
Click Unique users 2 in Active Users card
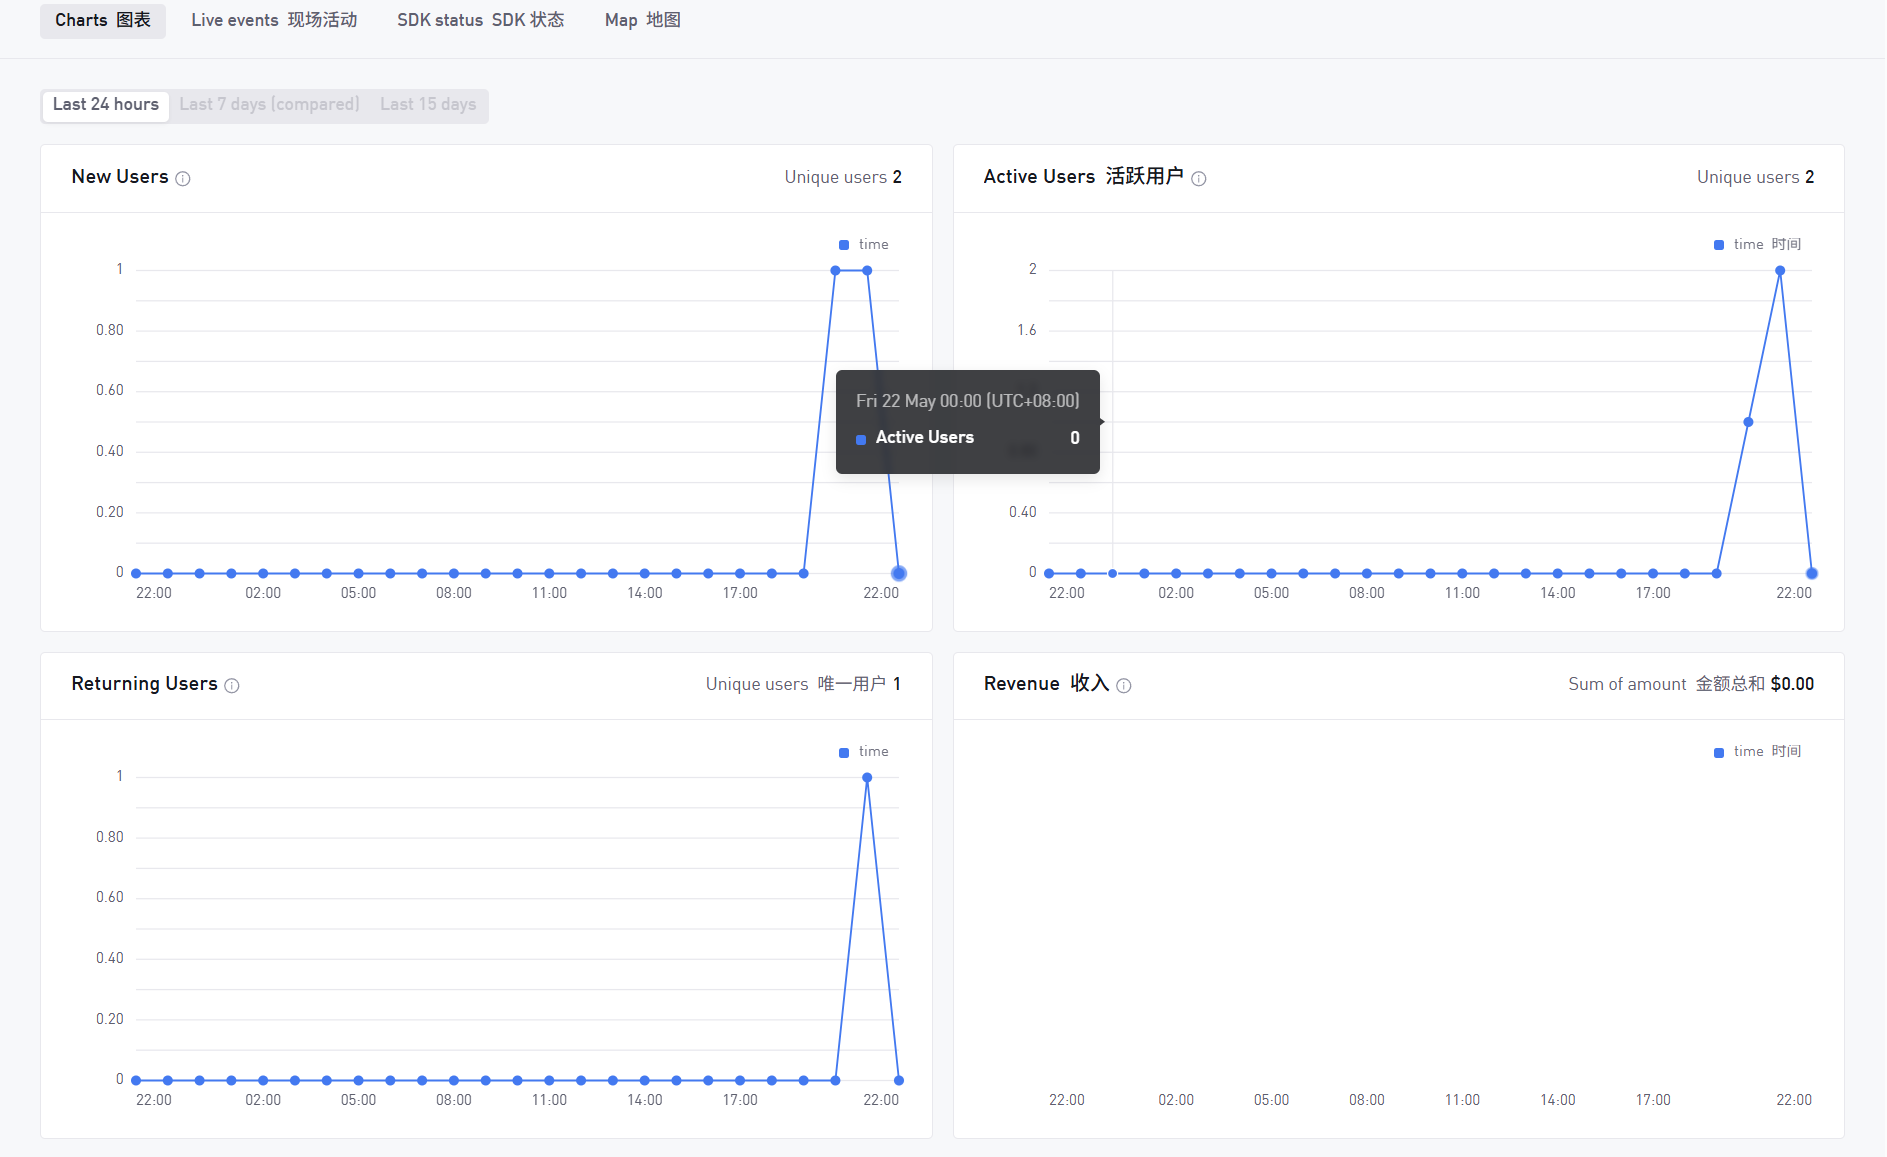tap(1755, 178)
